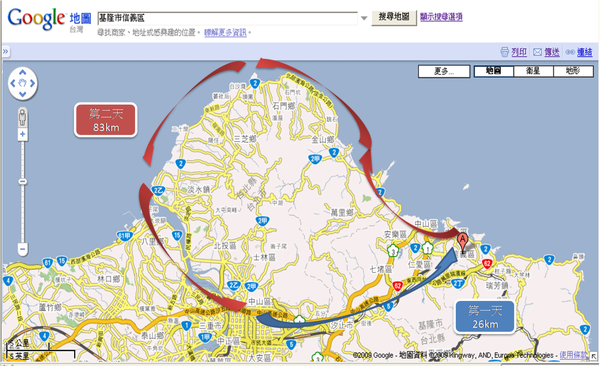Click the 三芝鄉 place label

coord(245,139)
